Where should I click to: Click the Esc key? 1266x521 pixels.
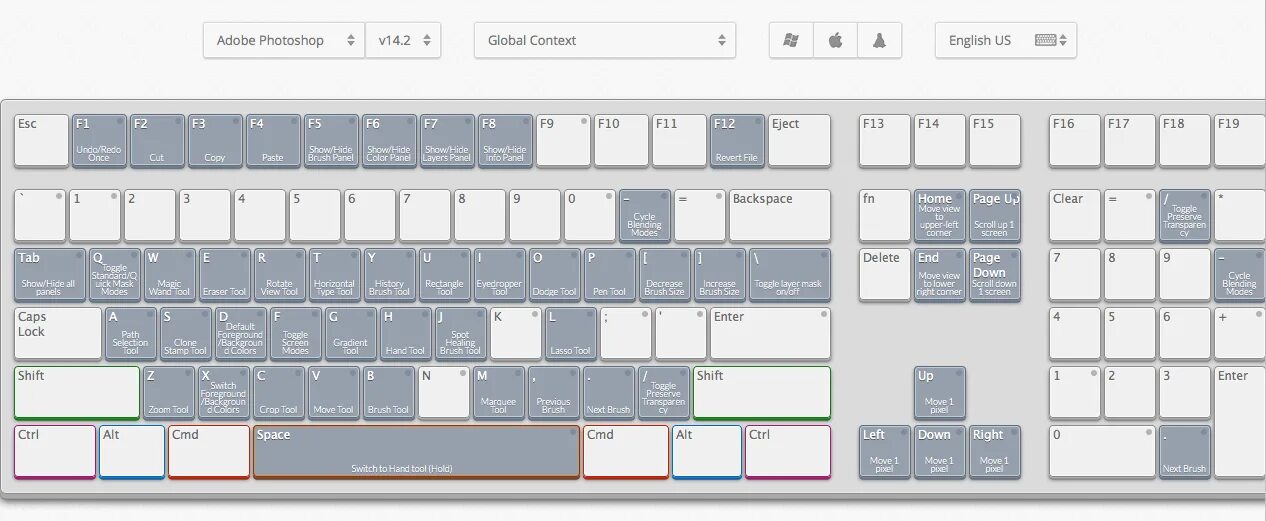click(41, 141)
